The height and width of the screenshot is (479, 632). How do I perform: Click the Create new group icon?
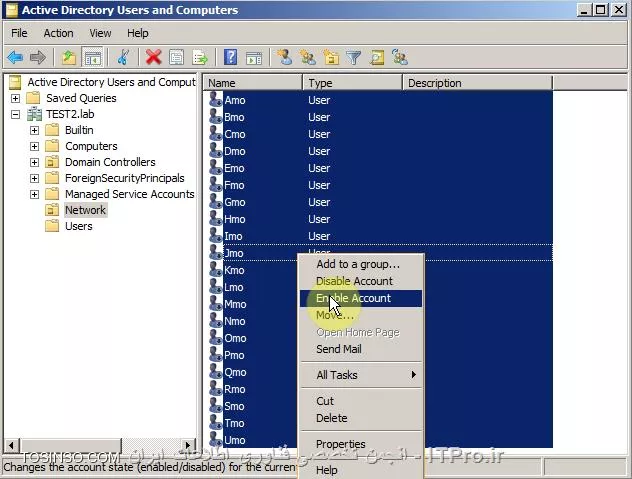click(x=308, y=57)
